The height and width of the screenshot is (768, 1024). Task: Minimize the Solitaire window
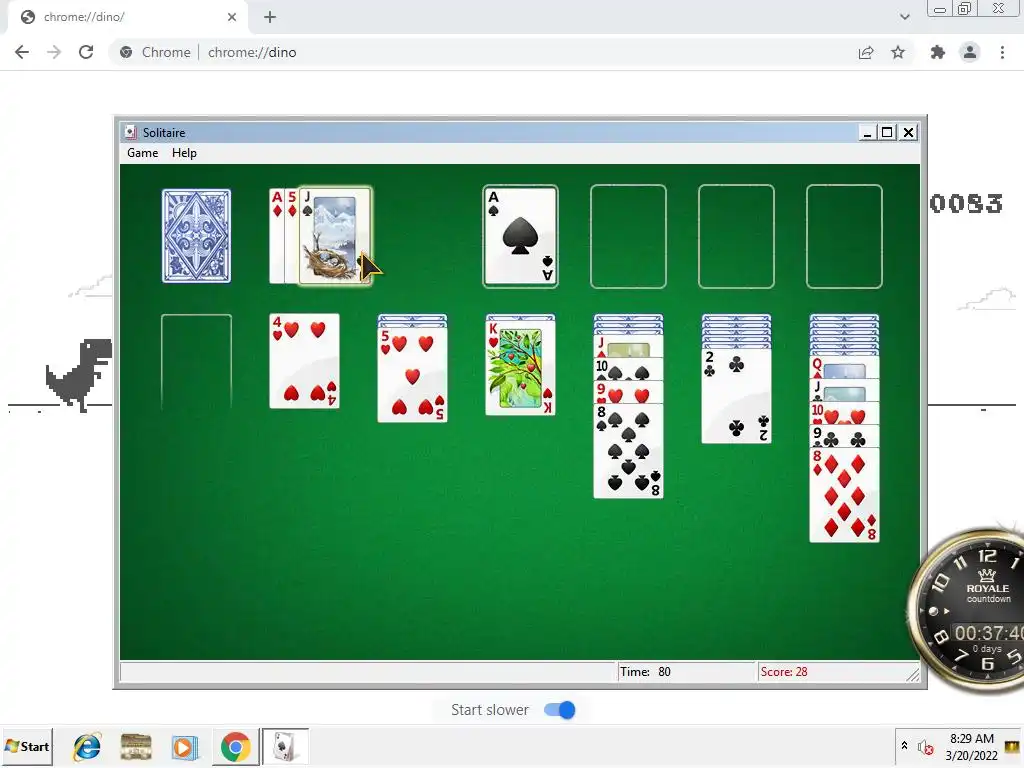click(867, 133)
